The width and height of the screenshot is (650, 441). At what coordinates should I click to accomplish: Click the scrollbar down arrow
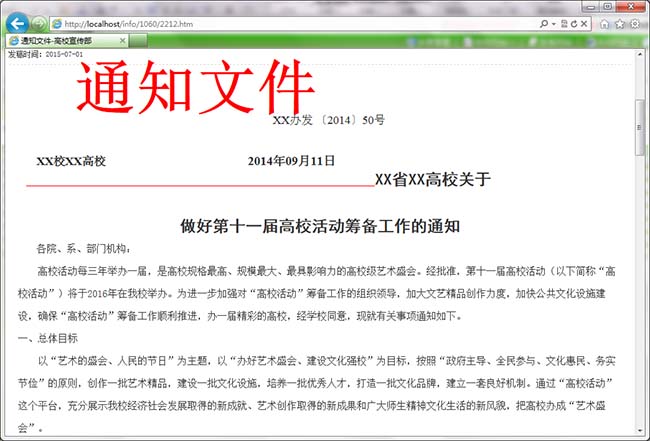pyautogui.click(x=641, y=434)
